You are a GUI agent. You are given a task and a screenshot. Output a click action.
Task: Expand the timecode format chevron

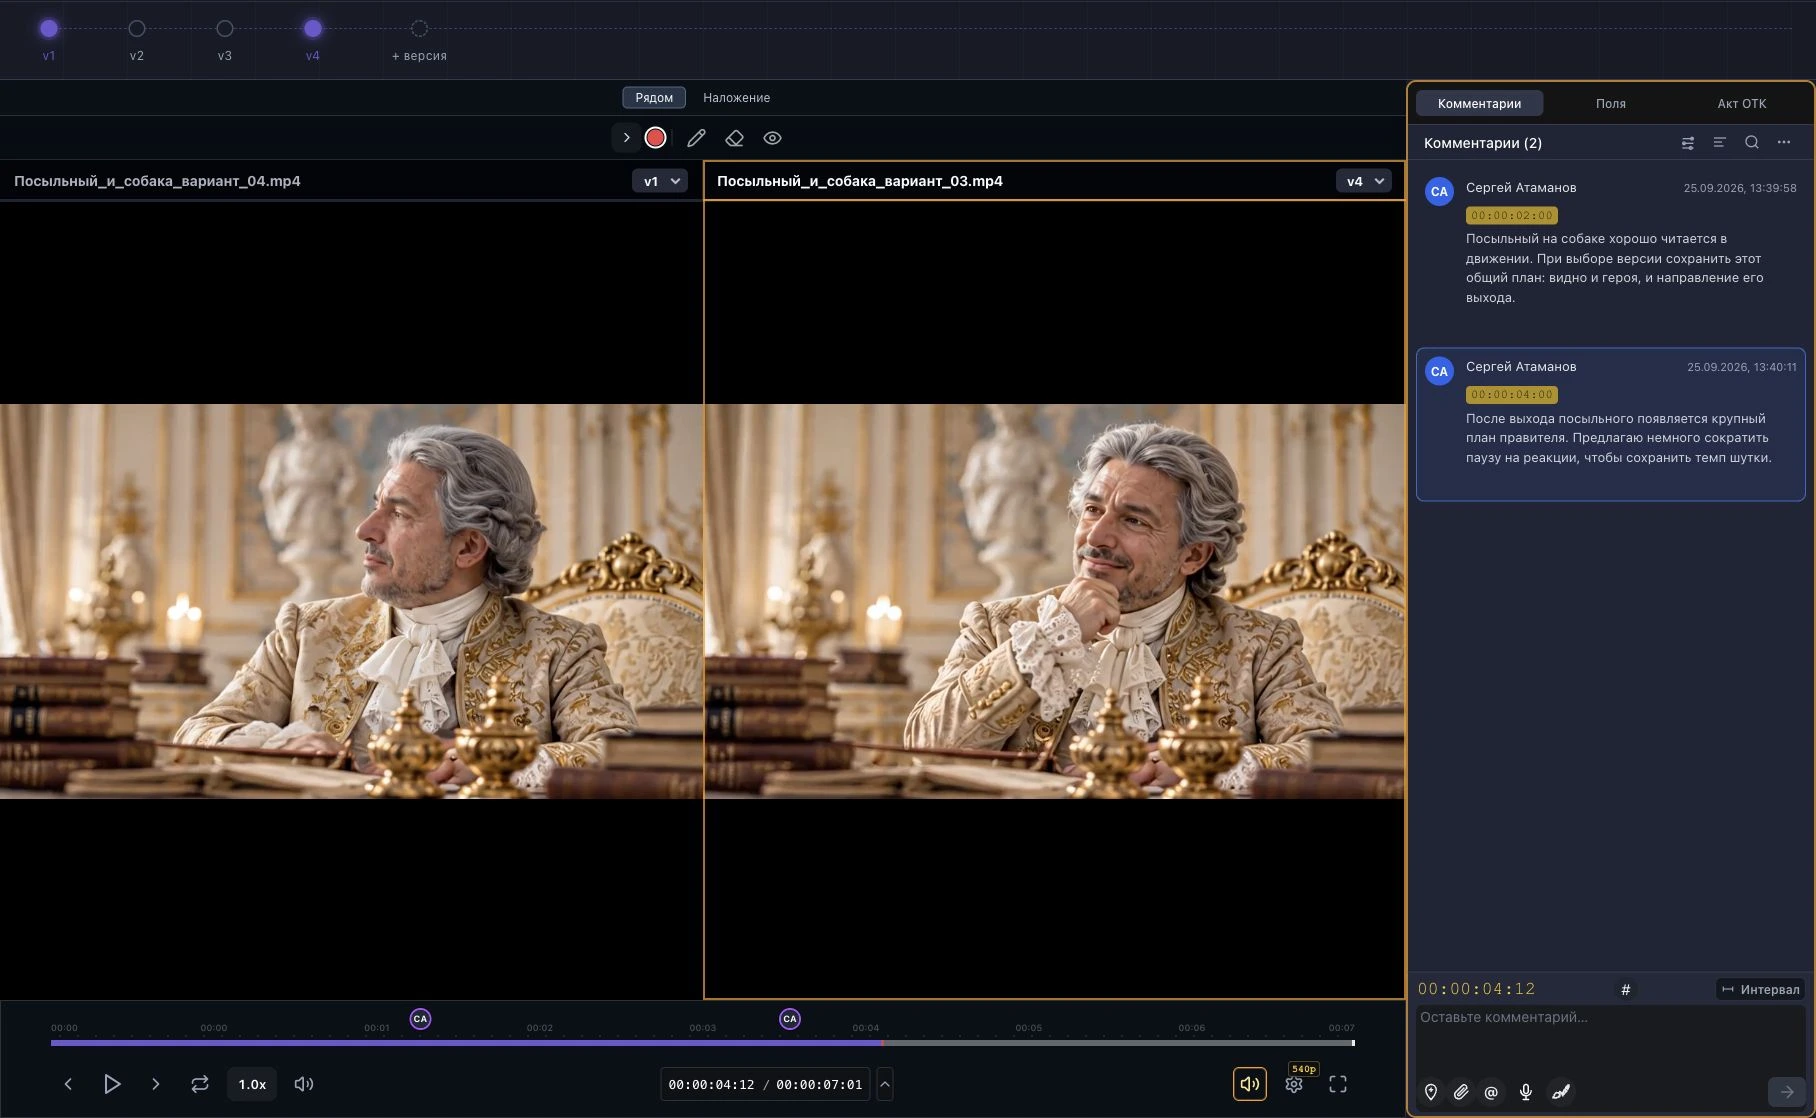(885, 1084)
